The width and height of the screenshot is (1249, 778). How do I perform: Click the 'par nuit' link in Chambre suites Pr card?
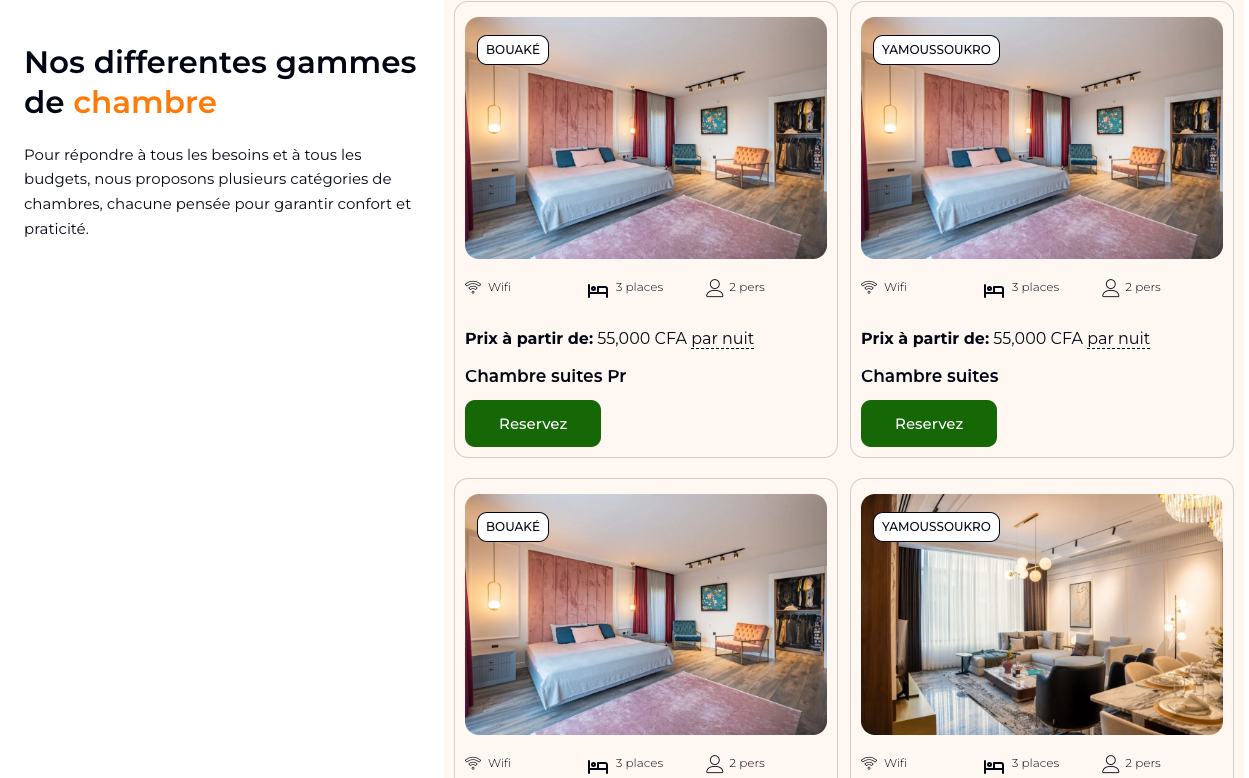(x=723, y=339)
